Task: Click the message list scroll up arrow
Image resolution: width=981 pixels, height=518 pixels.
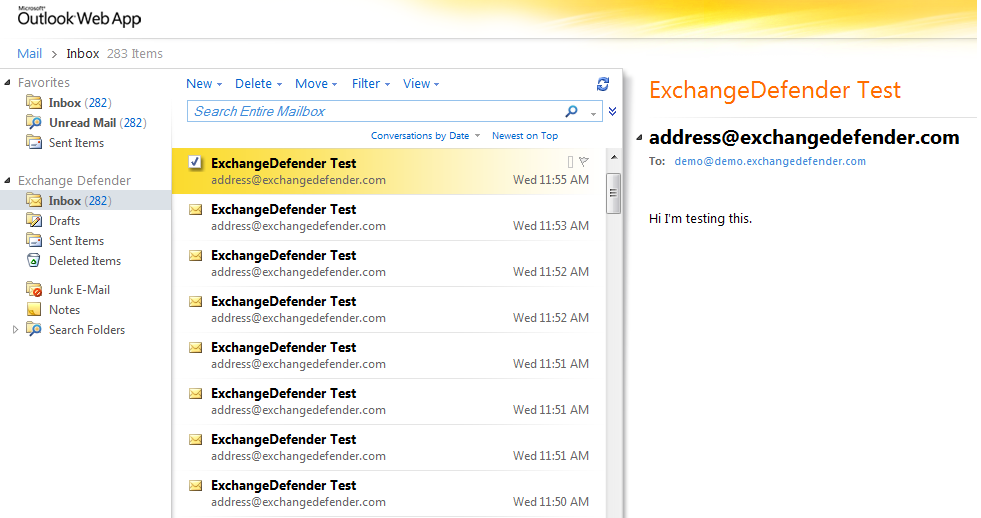Action: point(614,157)
